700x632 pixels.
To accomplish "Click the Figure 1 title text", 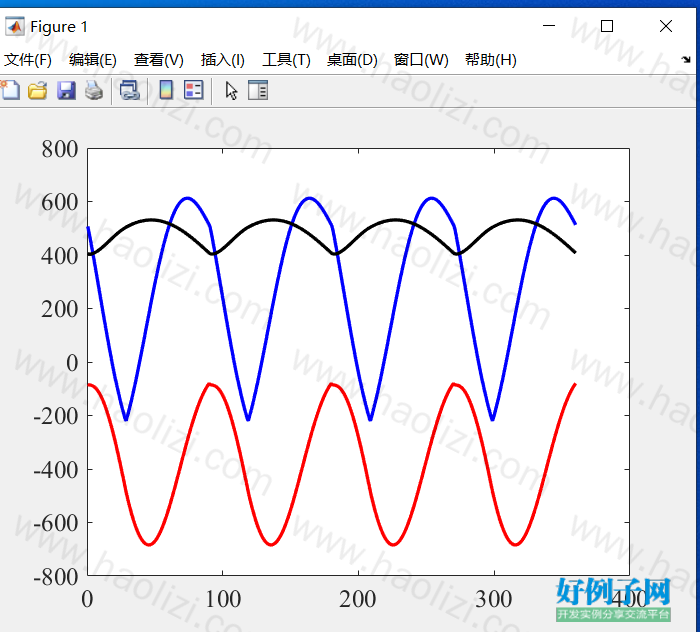I will coord(59,27).
